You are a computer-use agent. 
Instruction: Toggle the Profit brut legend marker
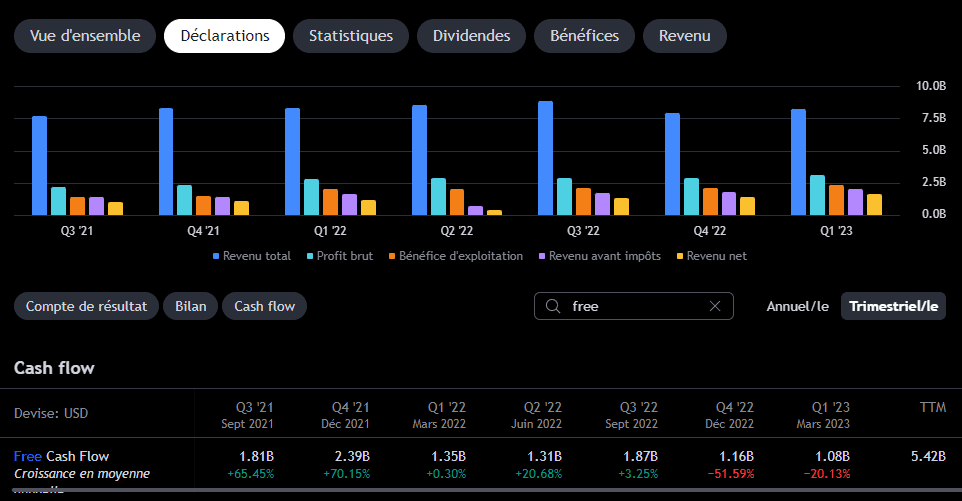[310, 256]
